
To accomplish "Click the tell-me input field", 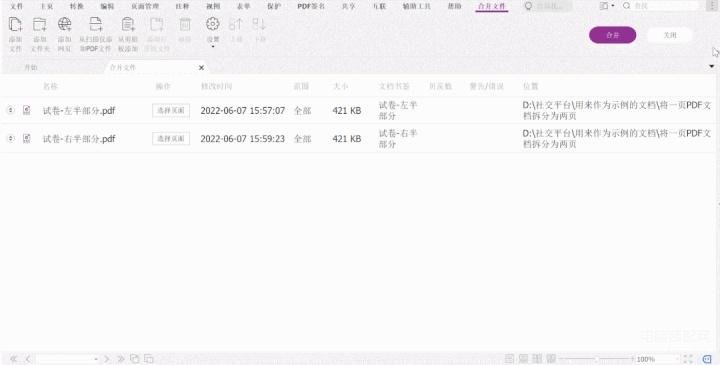I will click(x=554, y=6).
